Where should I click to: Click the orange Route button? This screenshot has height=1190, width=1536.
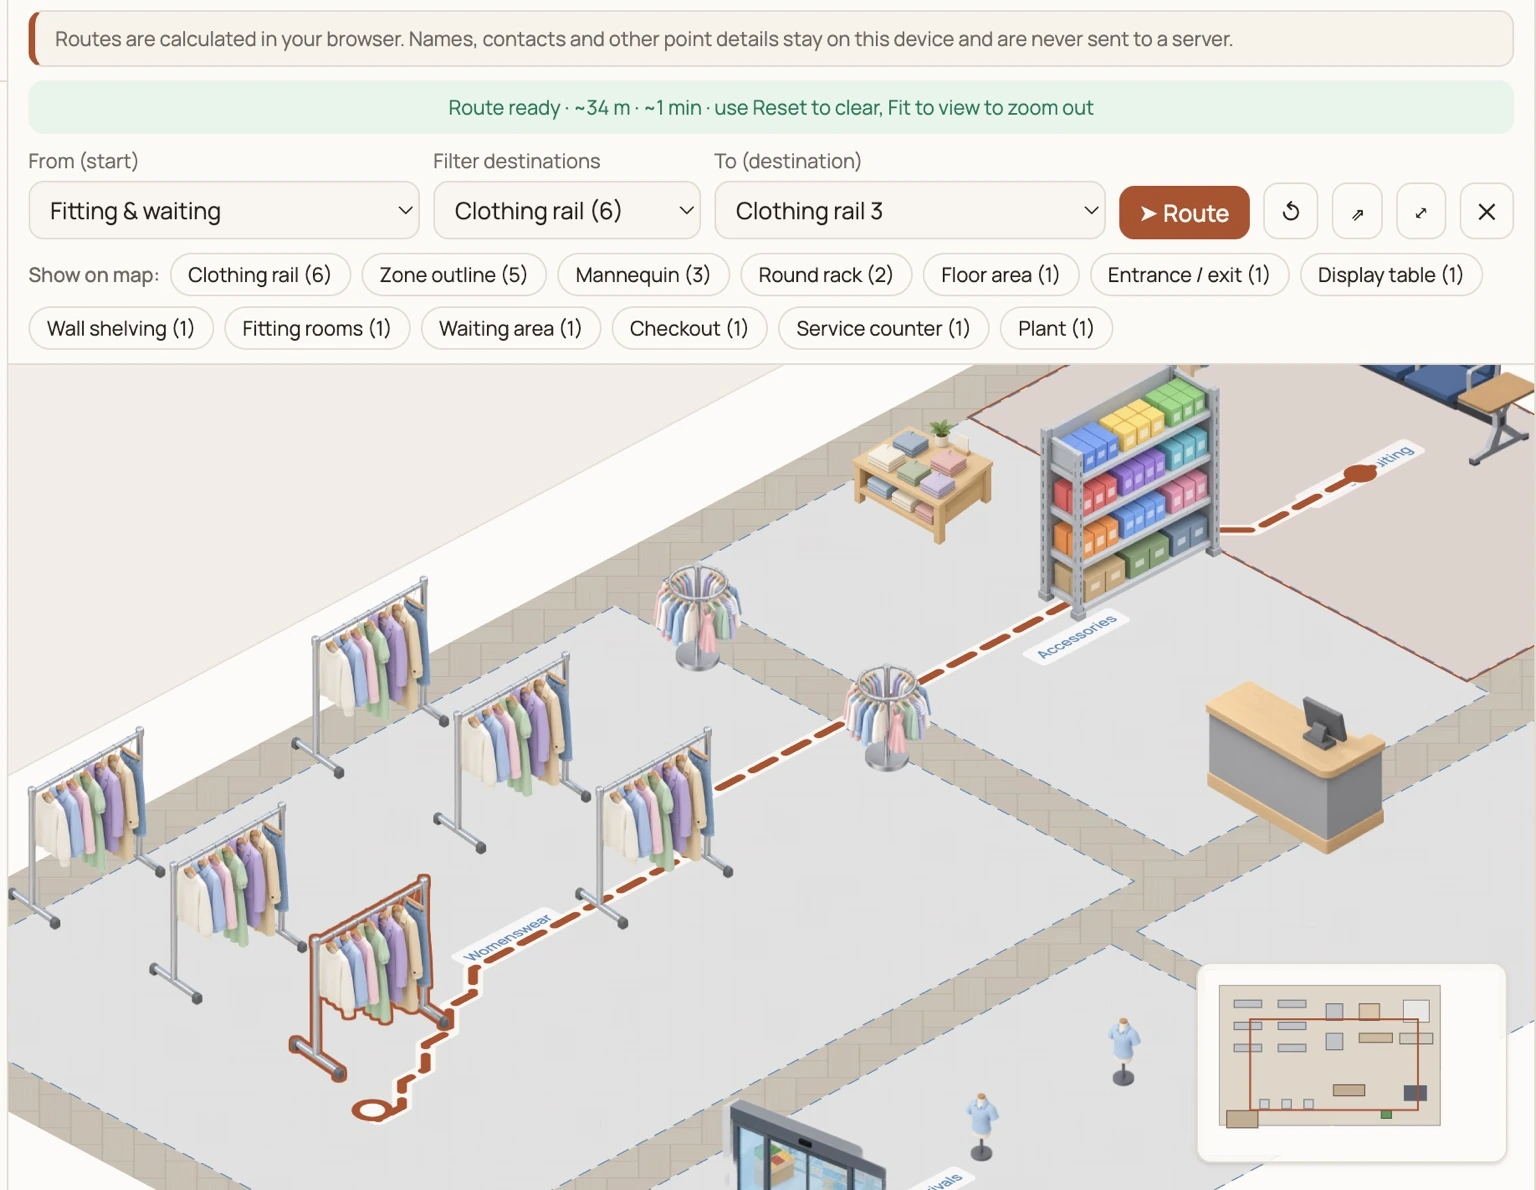(1184, 213)
